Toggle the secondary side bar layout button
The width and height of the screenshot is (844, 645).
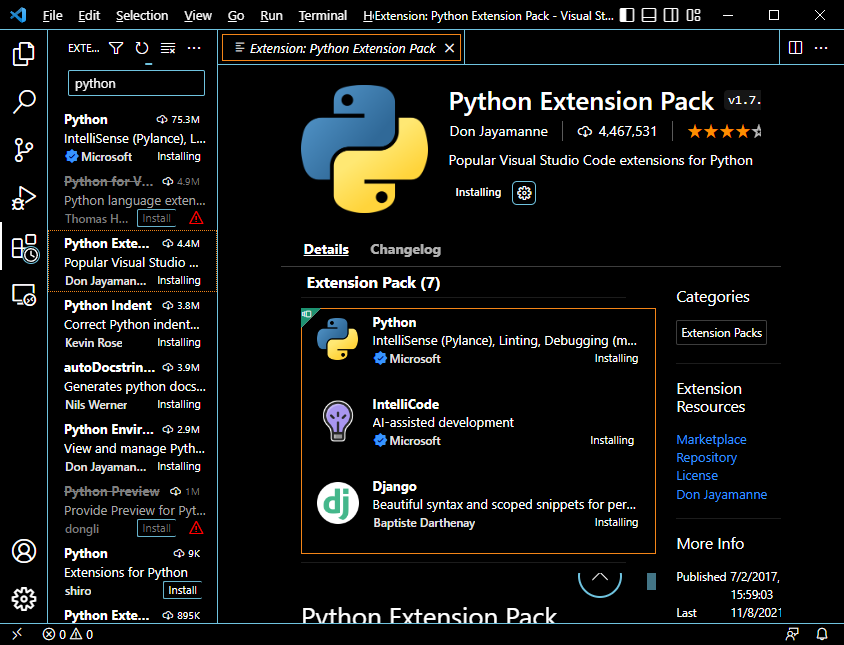pyautogui.click(x=671, y=15)
